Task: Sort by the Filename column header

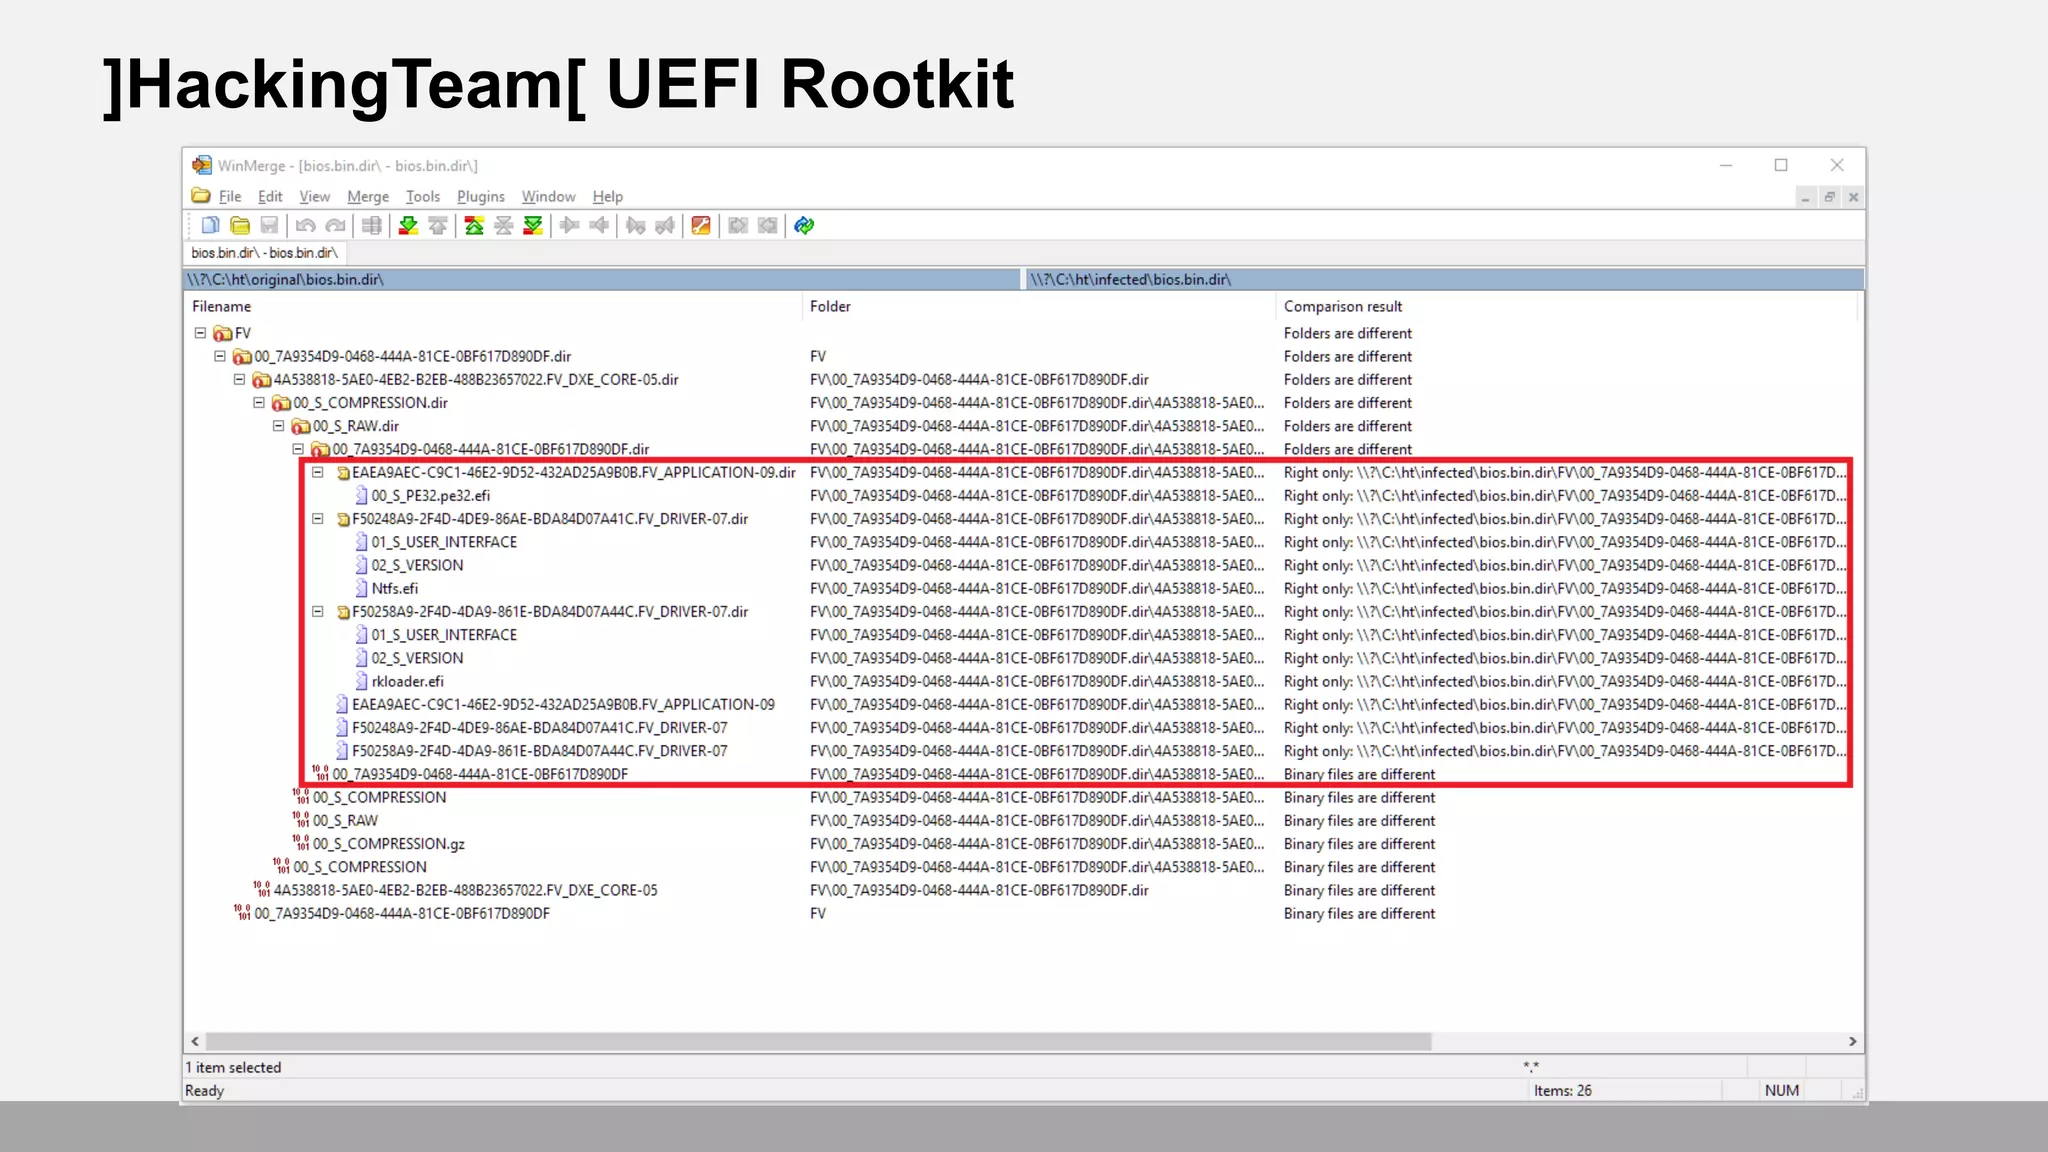Action: coord(495,306)
